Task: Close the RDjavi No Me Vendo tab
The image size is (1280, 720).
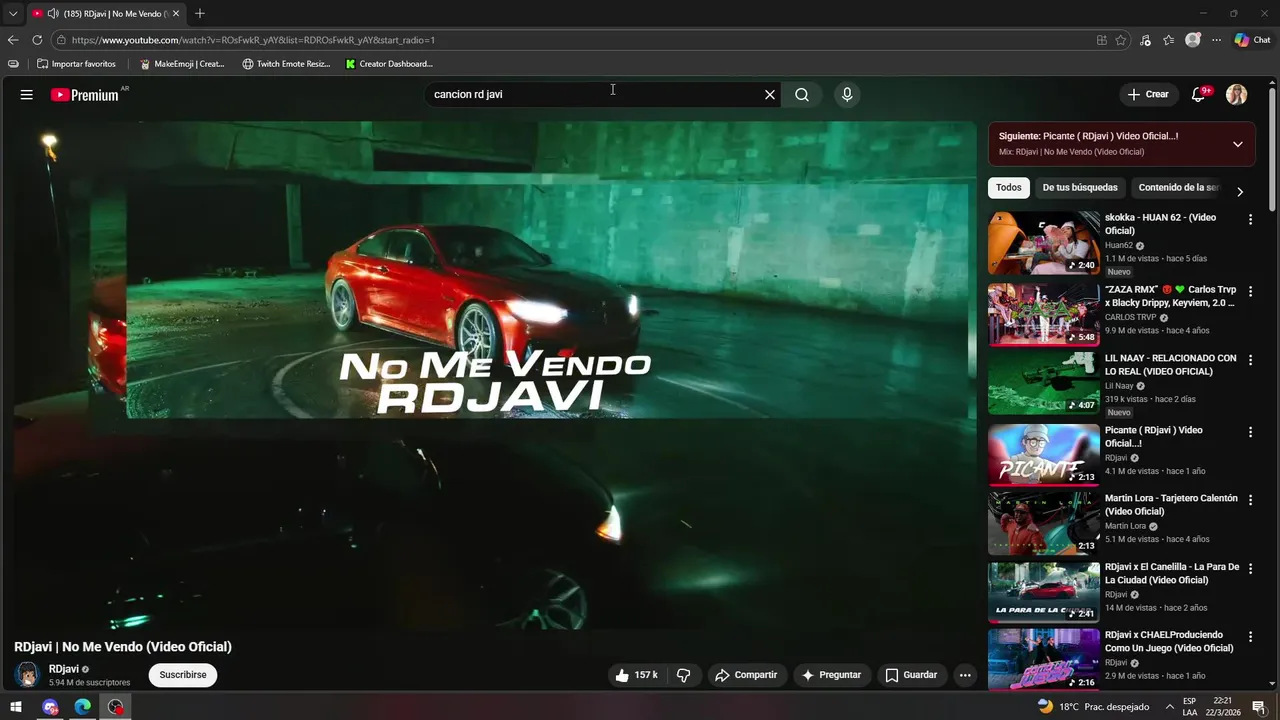Action: pos(175,14)
